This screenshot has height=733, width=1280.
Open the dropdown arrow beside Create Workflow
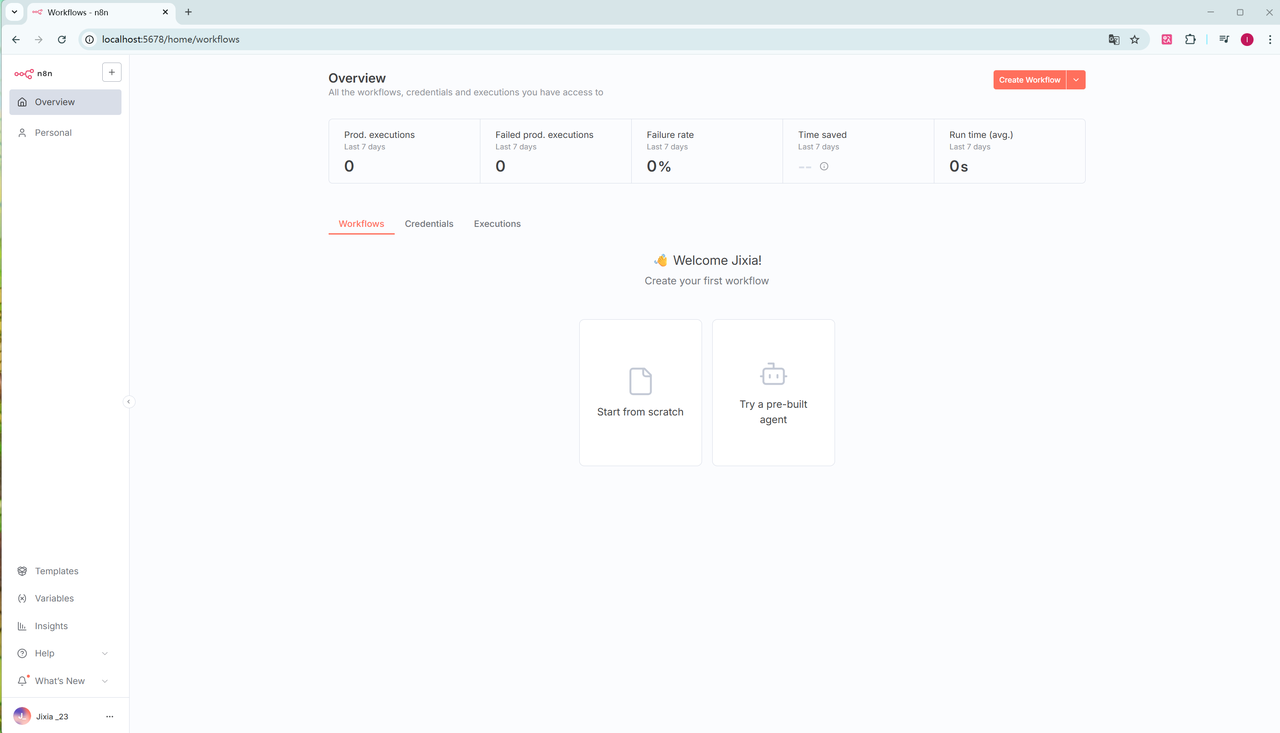[1076, 80]
